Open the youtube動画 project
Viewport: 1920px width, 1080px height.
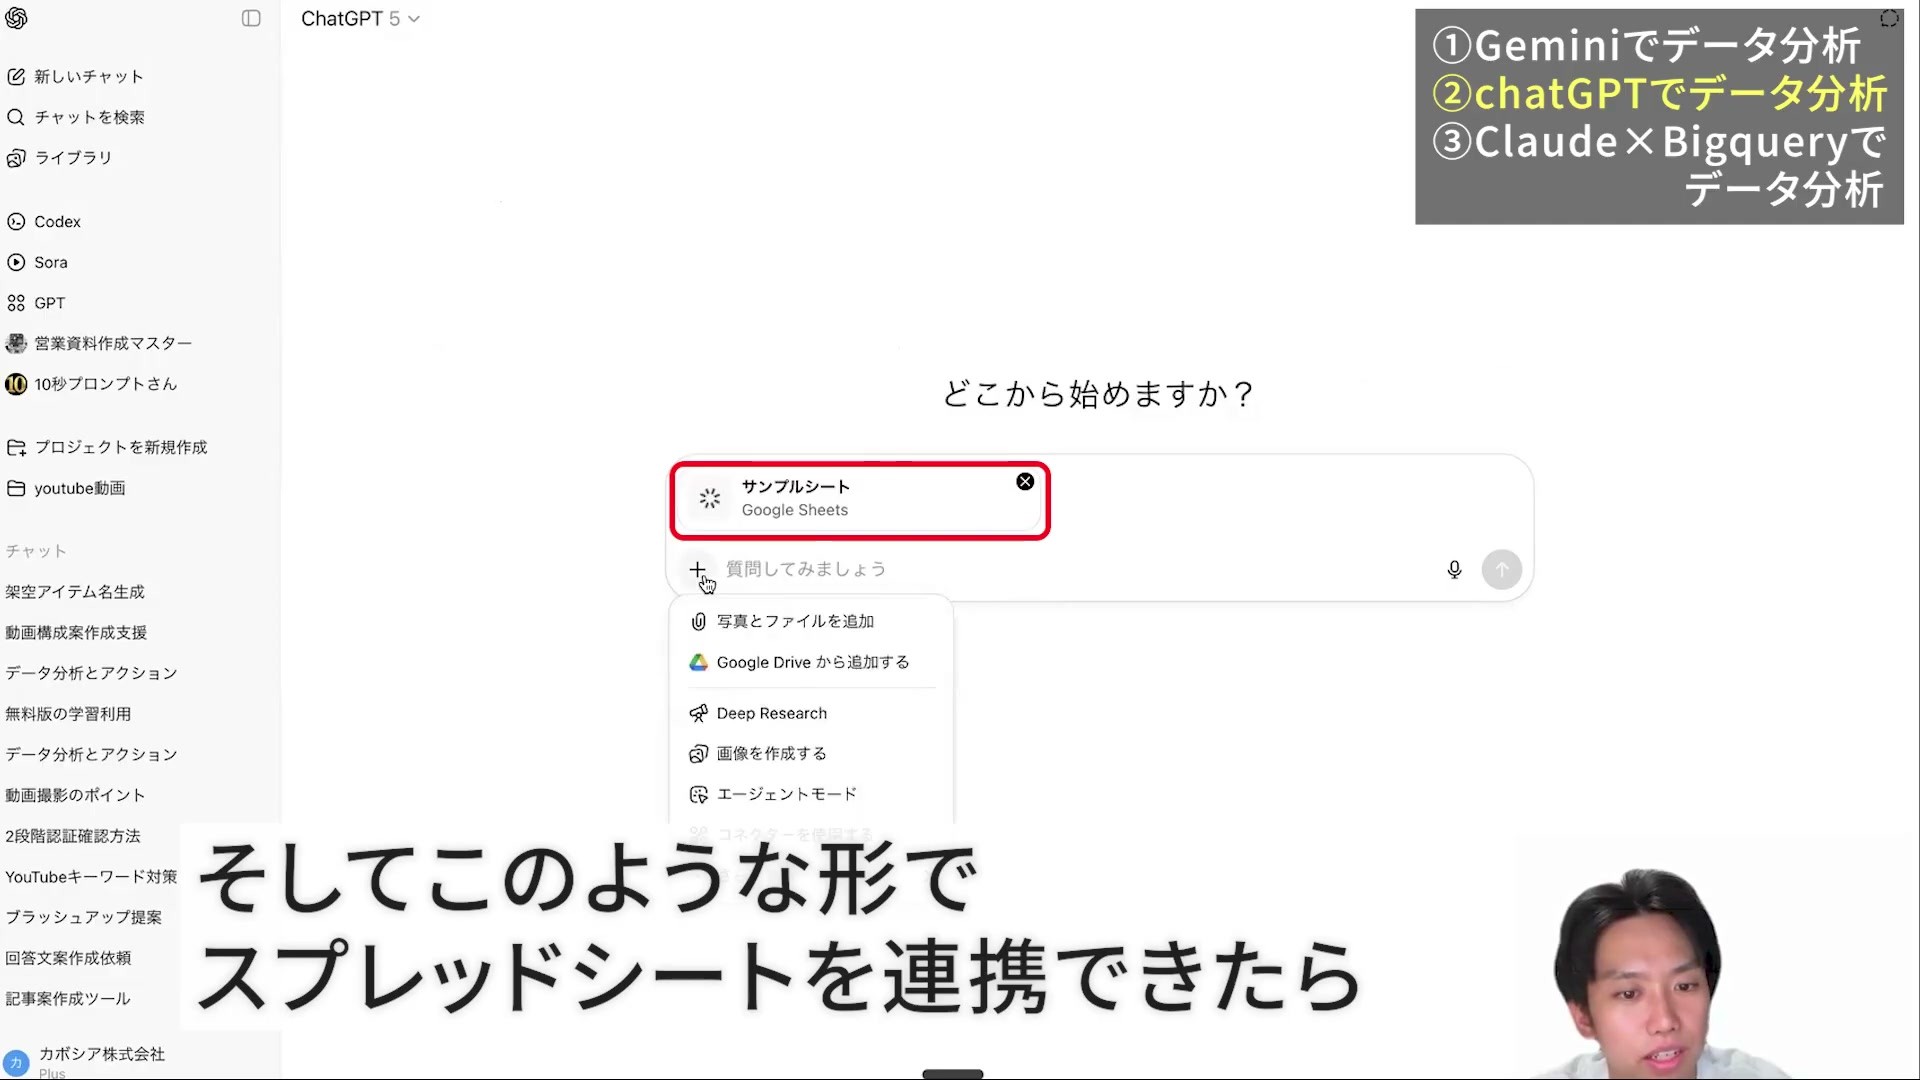(80, 488)
